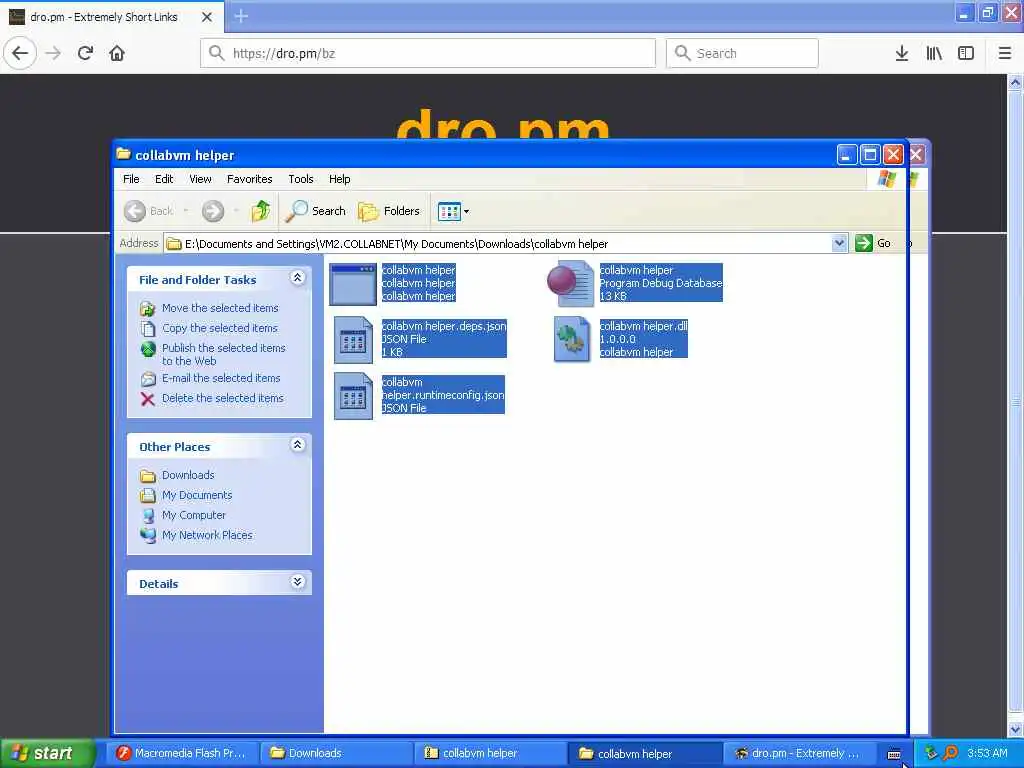
Task: Open My Computer in Other Places
Action: [193, 515]
